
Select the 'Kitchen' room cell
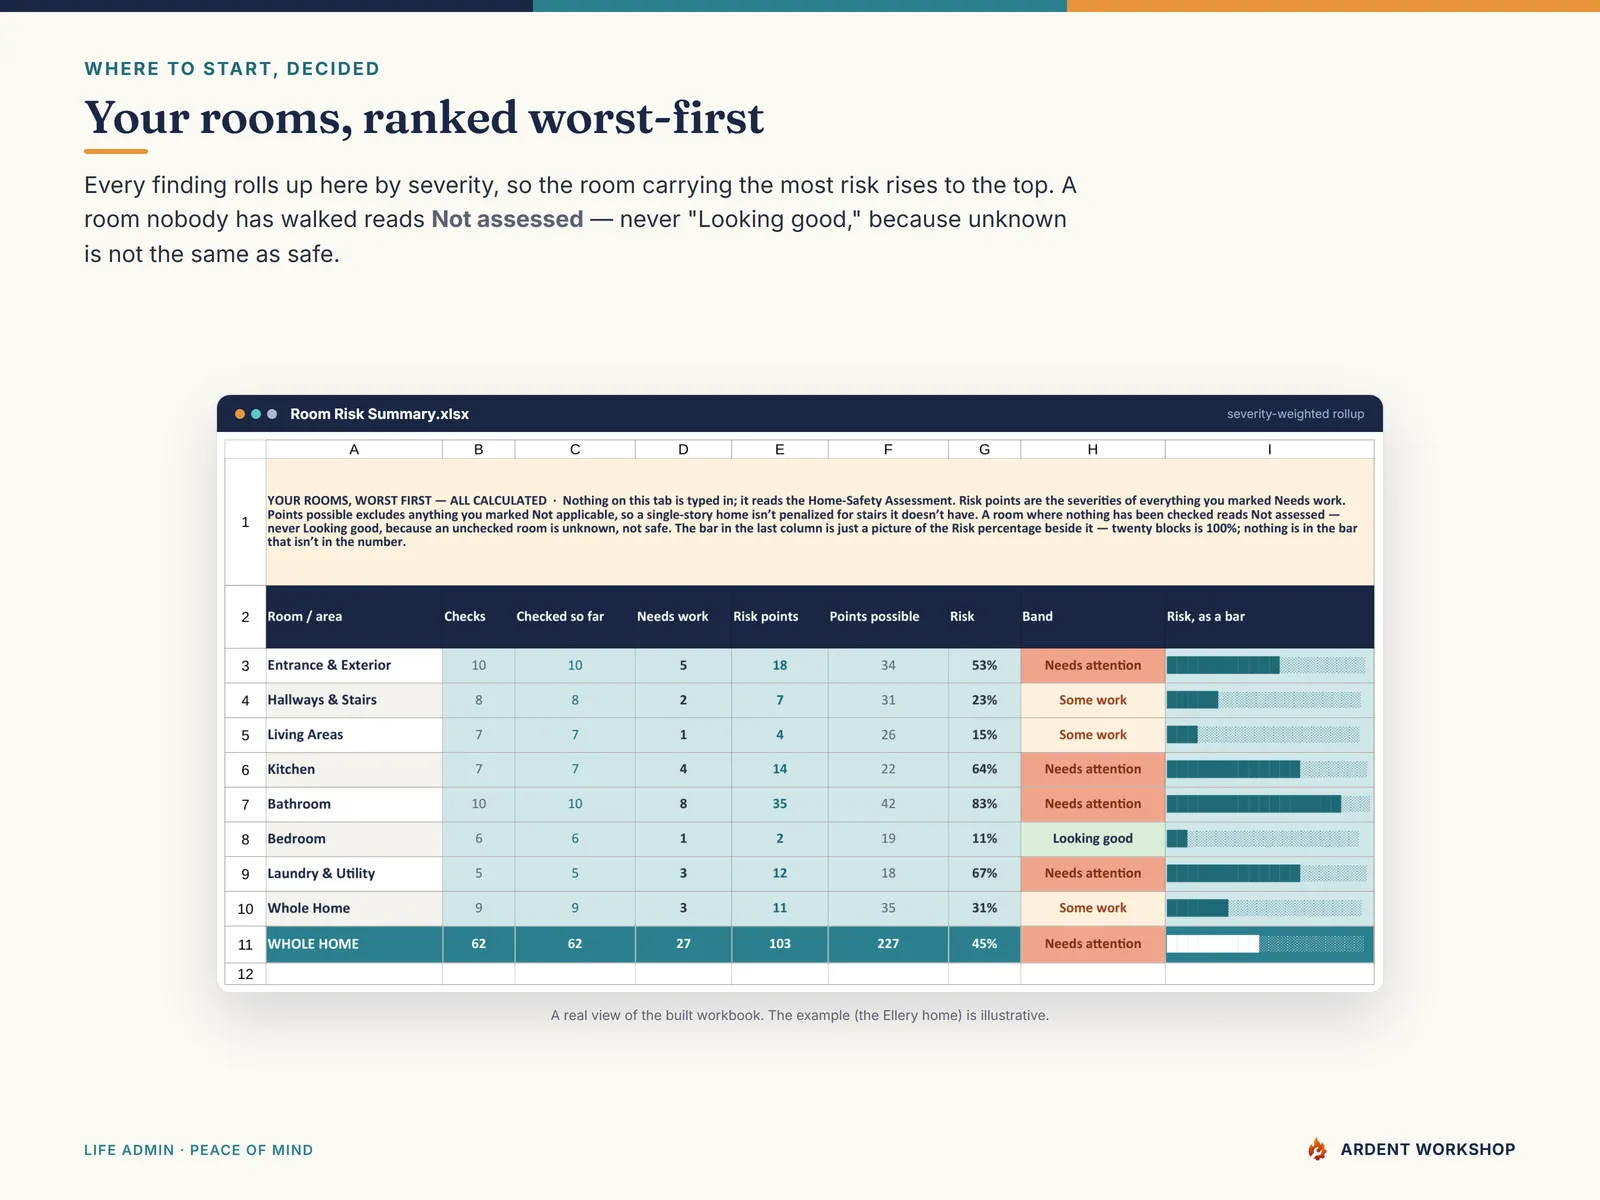(354, 769)
